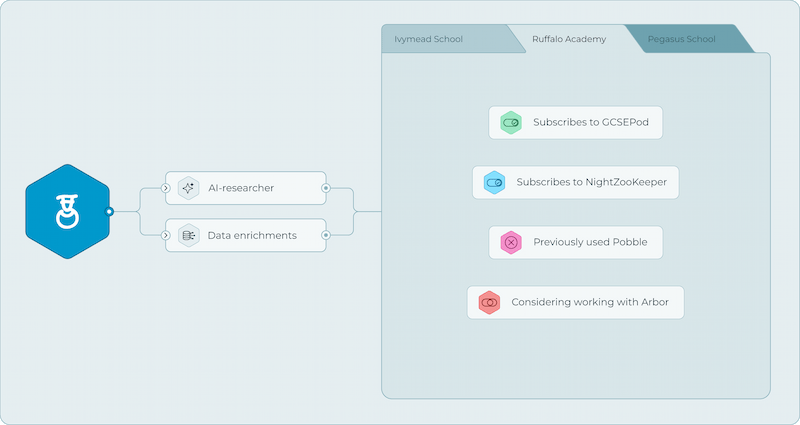
Task: Click the red Arbor hexagon icon
Action: [x=489, y=302]
